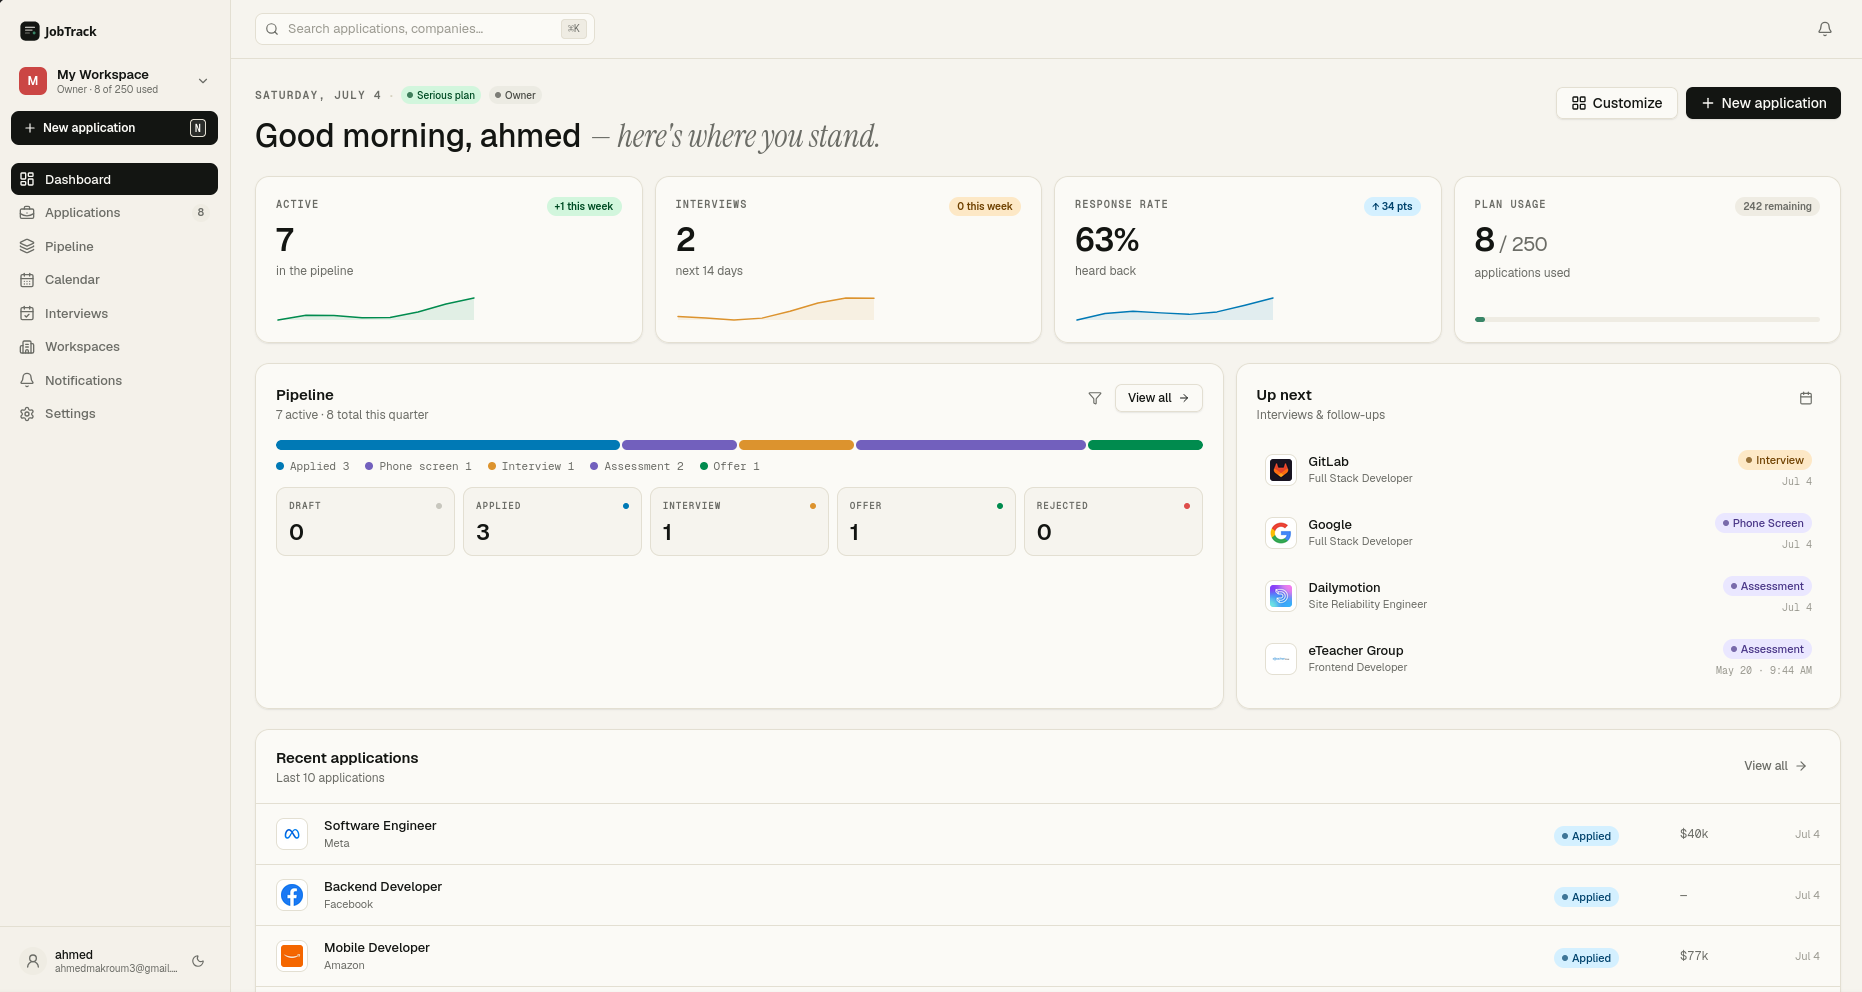Go to Applications in the sidebar
Viewport: 1862px width, 992px height.
(114, 213)
